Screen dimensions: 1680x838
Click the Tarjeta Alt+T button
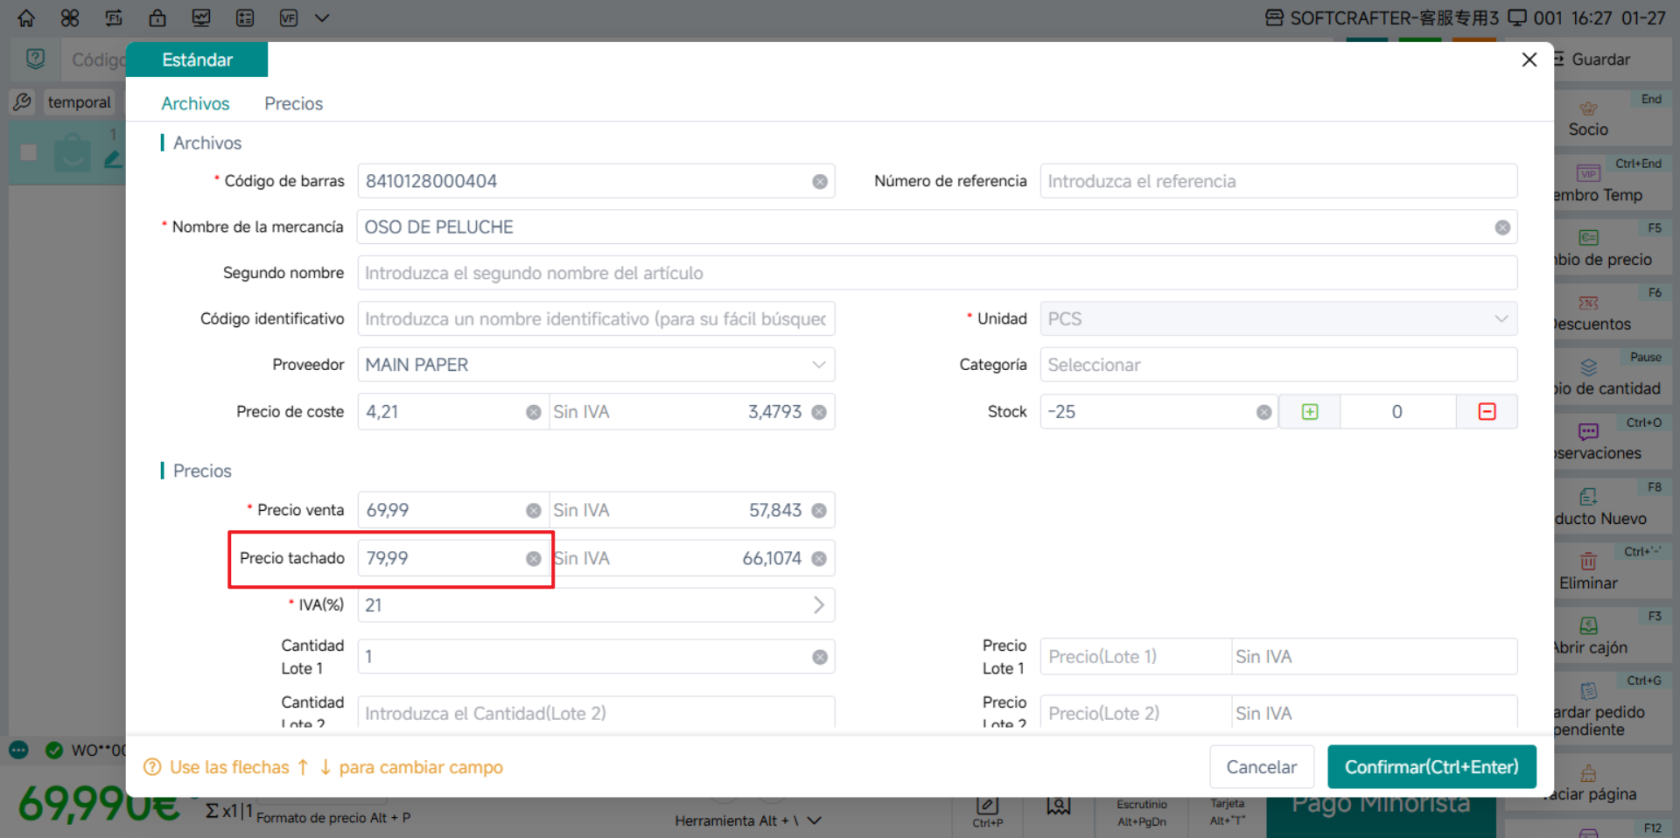(1228, 812)
